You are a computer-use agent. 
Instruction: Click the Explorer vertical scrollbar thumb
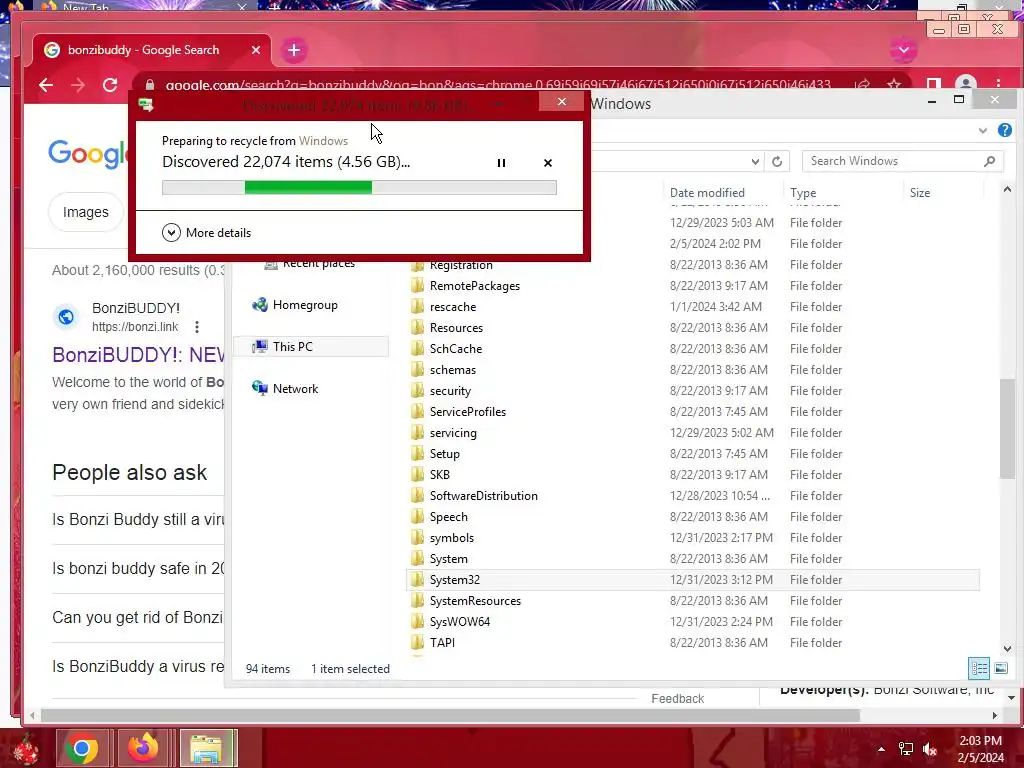coord(1006,428)
